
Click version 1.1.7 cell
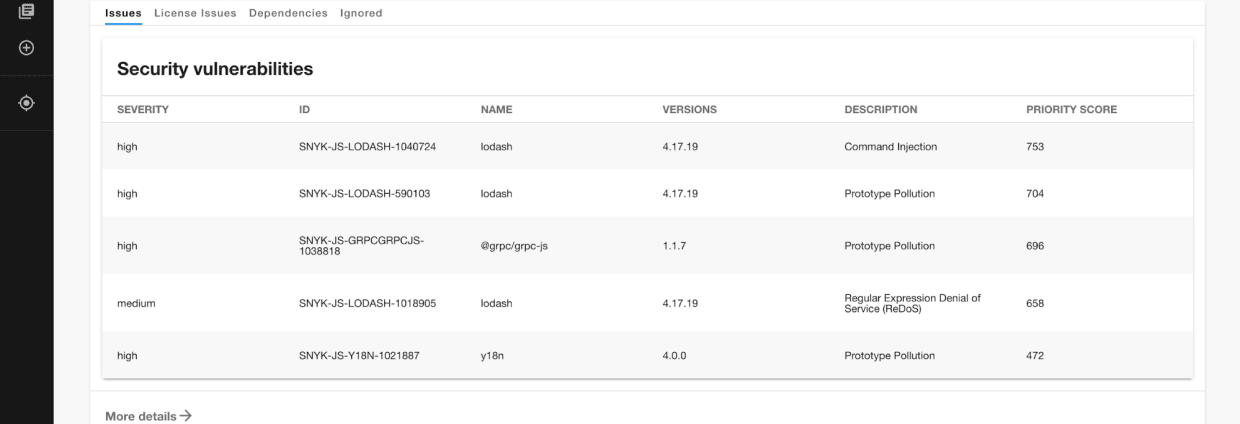[x=673, y=246]
